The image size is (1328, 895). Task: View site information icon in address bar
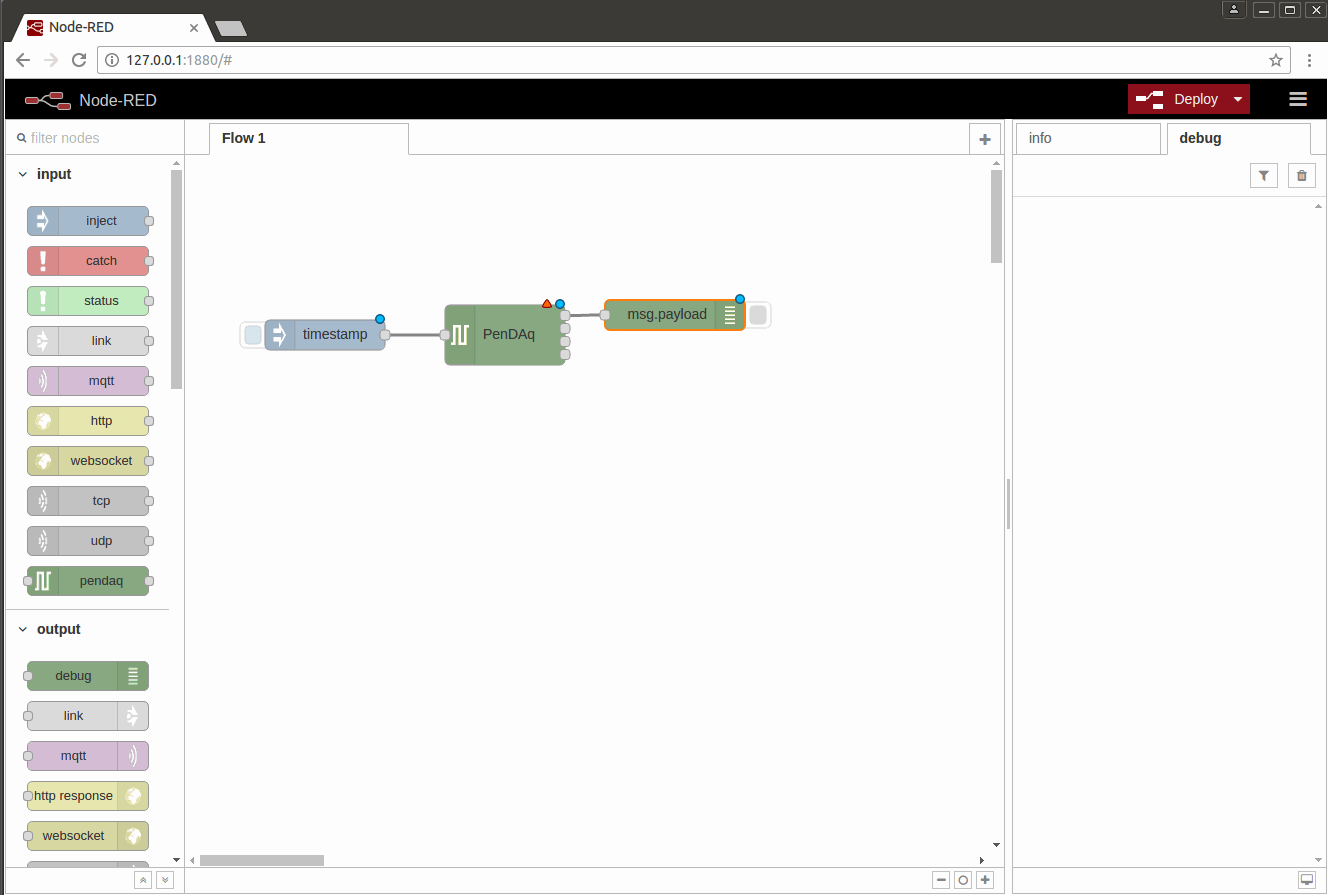click(112, 60)
